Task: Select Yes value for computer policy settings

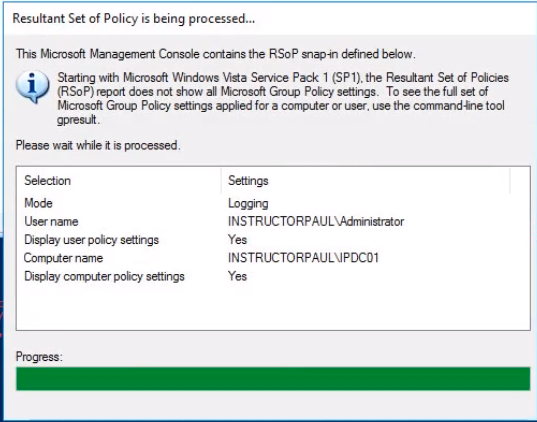Action: (237, 276)
